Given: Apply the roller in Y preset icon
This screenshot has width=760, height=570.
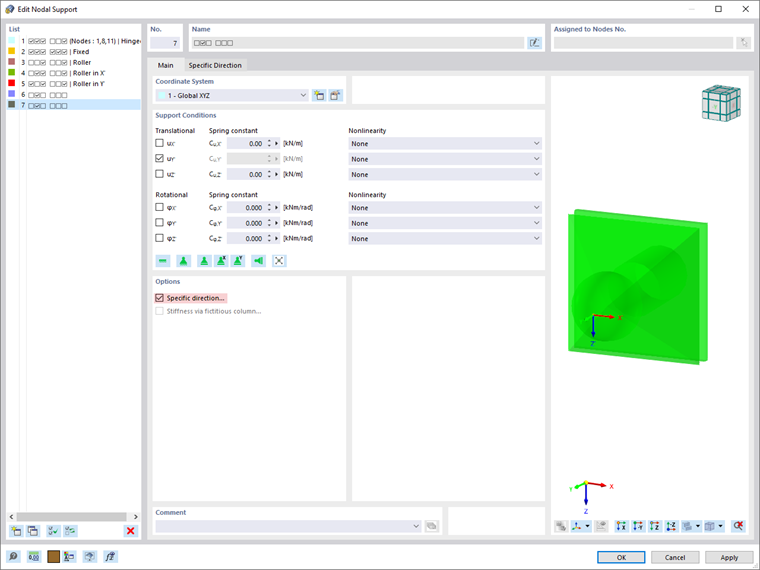Looking at the screenshot, I should (x=238, y=261).
